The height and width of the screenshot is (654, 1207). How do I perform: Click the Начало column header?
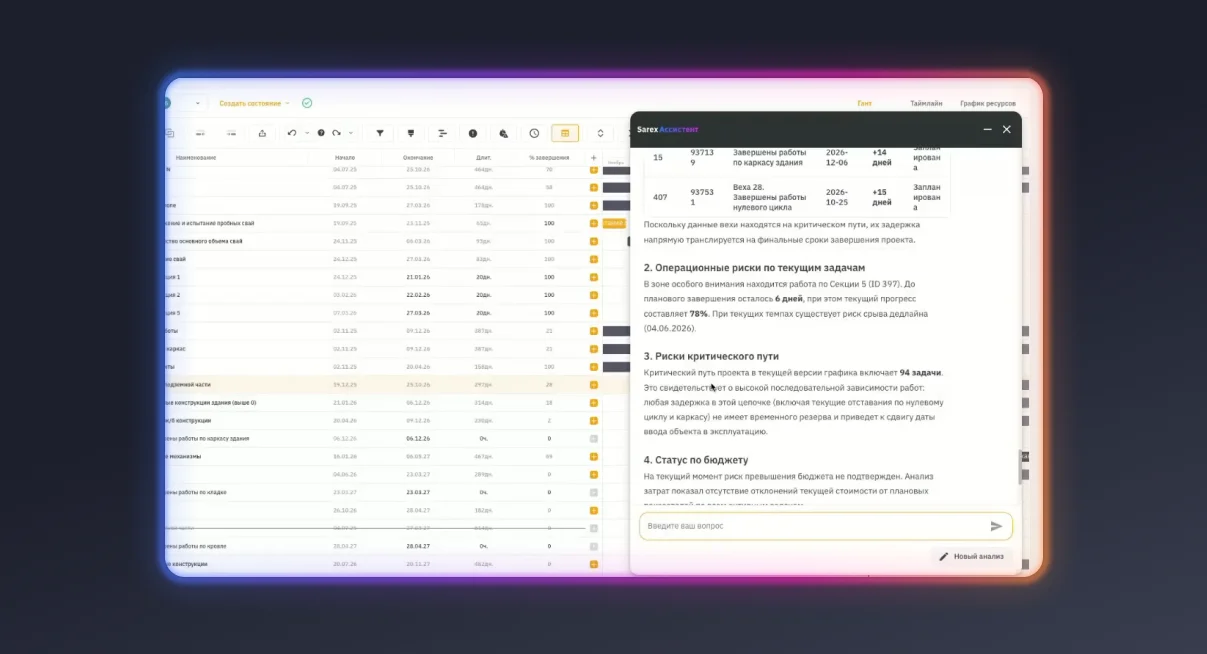click(x=345, y=158)
